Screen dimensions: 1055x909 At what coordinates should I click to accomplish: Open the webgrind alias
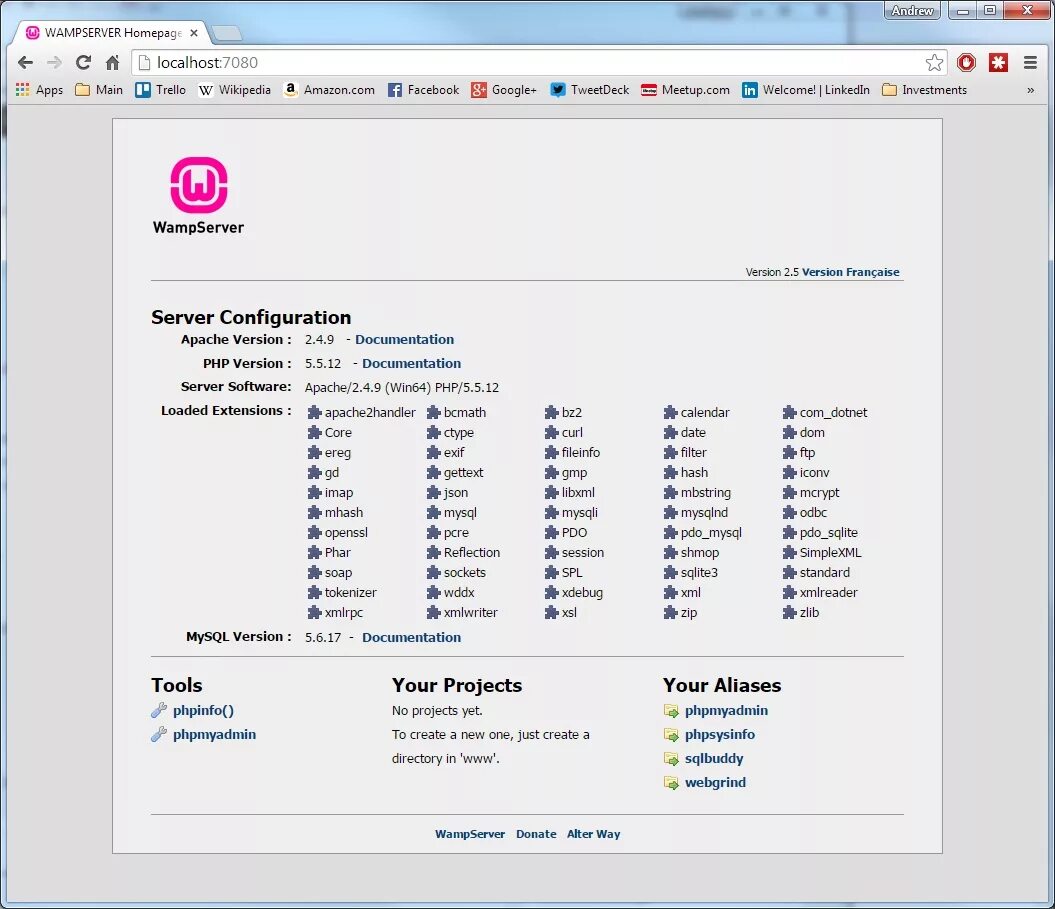click(715, 782)
